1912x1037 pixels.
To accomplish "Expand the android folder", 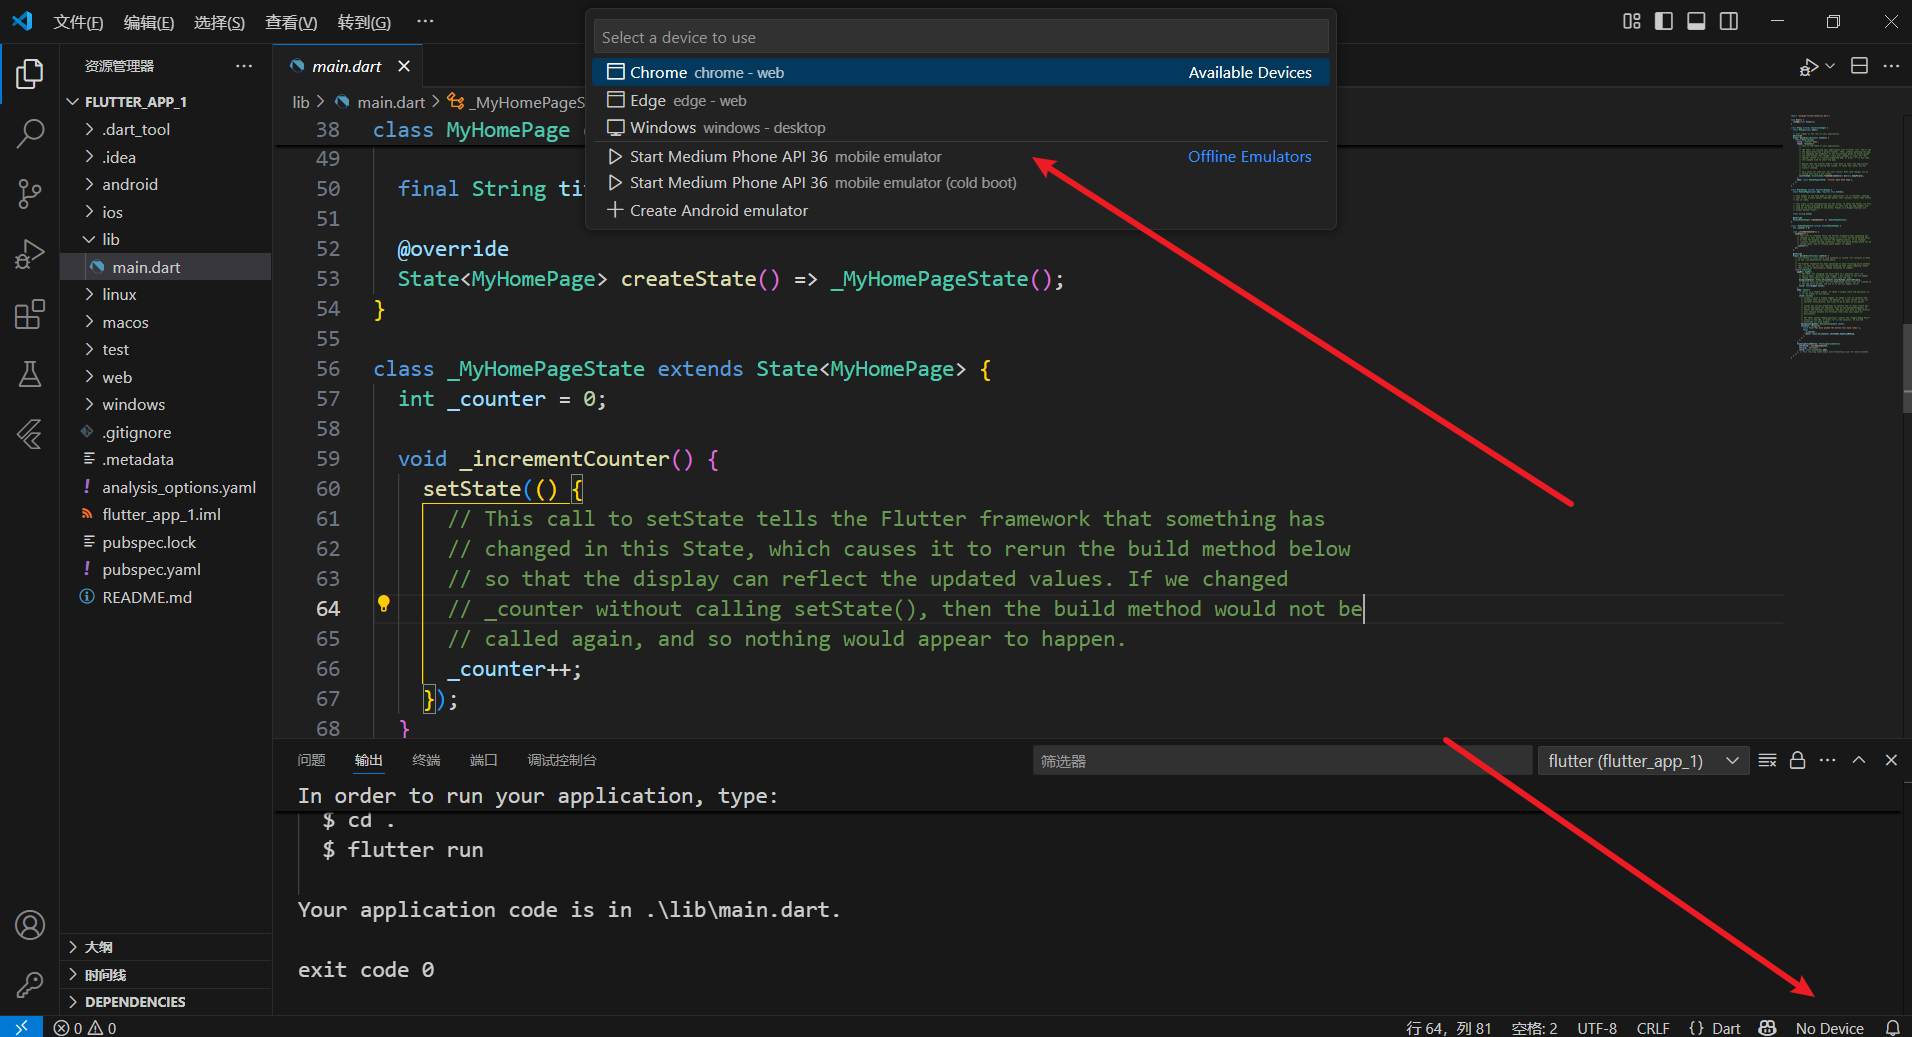I will tap(129, 184).
